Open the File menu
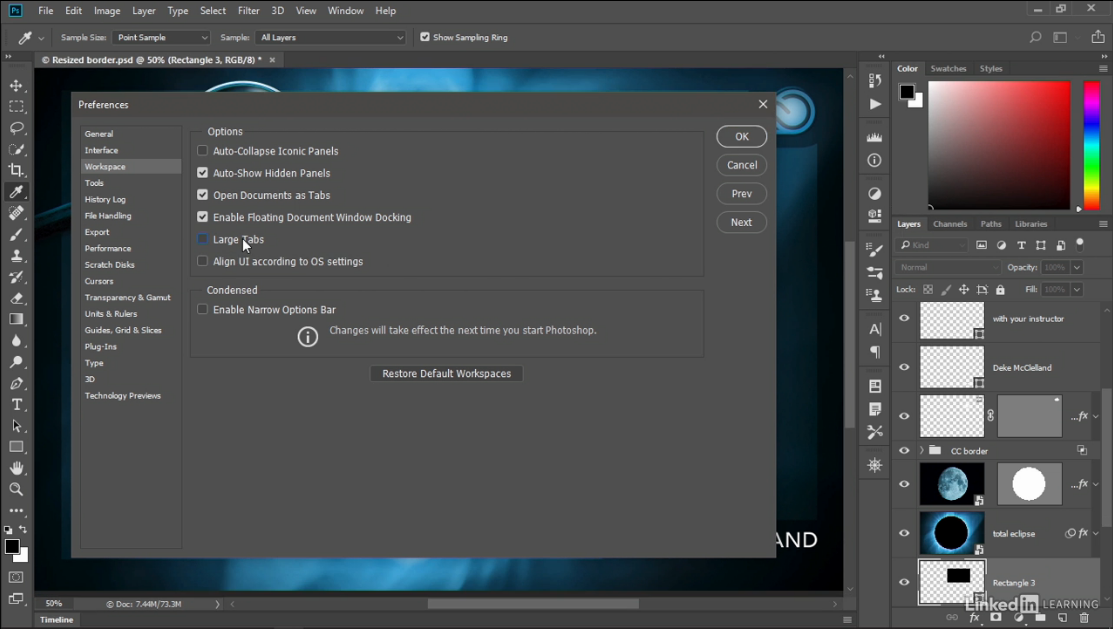This screenshot has height=629, width=1113. tap(45, 11)
